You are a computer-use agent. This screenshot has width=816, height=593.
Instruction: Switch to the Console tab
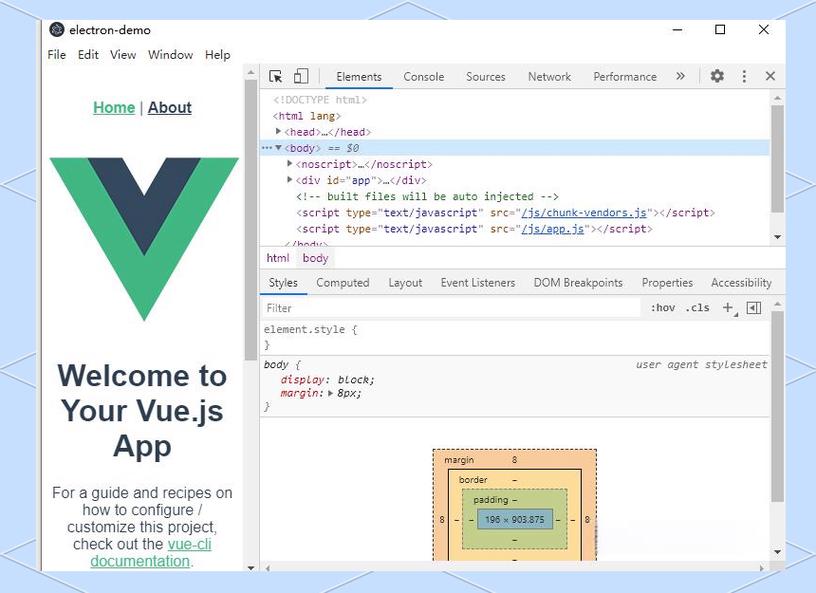pyautogui.click(x=424, y=77)
